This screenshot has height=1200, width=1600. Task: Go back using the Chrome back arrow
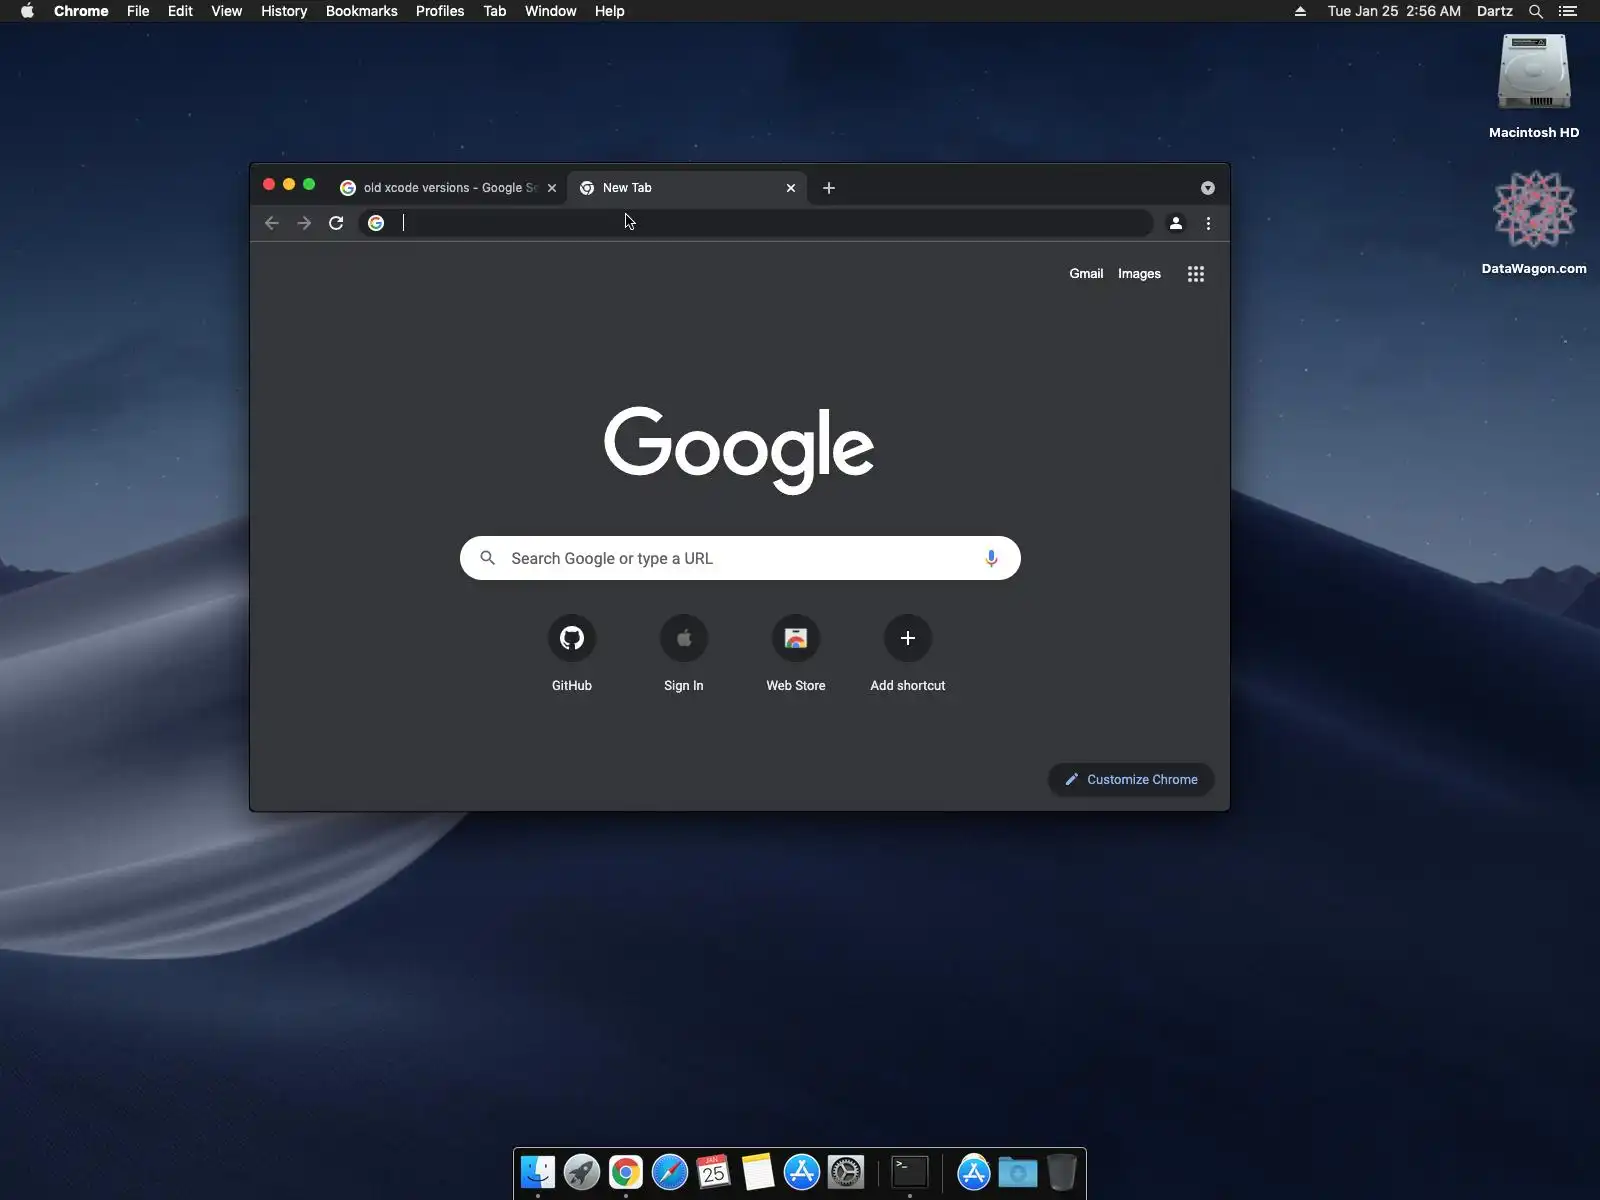tap(272, 223)
